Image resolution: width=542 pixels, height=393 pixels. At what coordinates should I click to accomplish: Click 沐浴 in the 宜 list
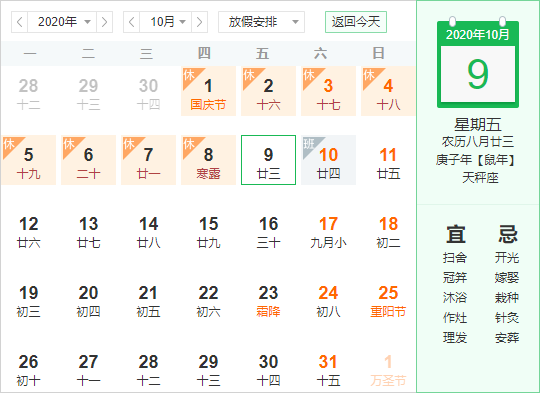455,298
